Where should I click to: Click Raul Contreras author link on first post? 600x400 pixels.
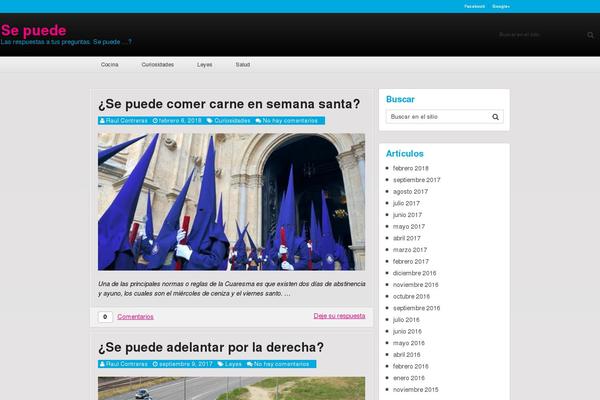pos(127,121)
